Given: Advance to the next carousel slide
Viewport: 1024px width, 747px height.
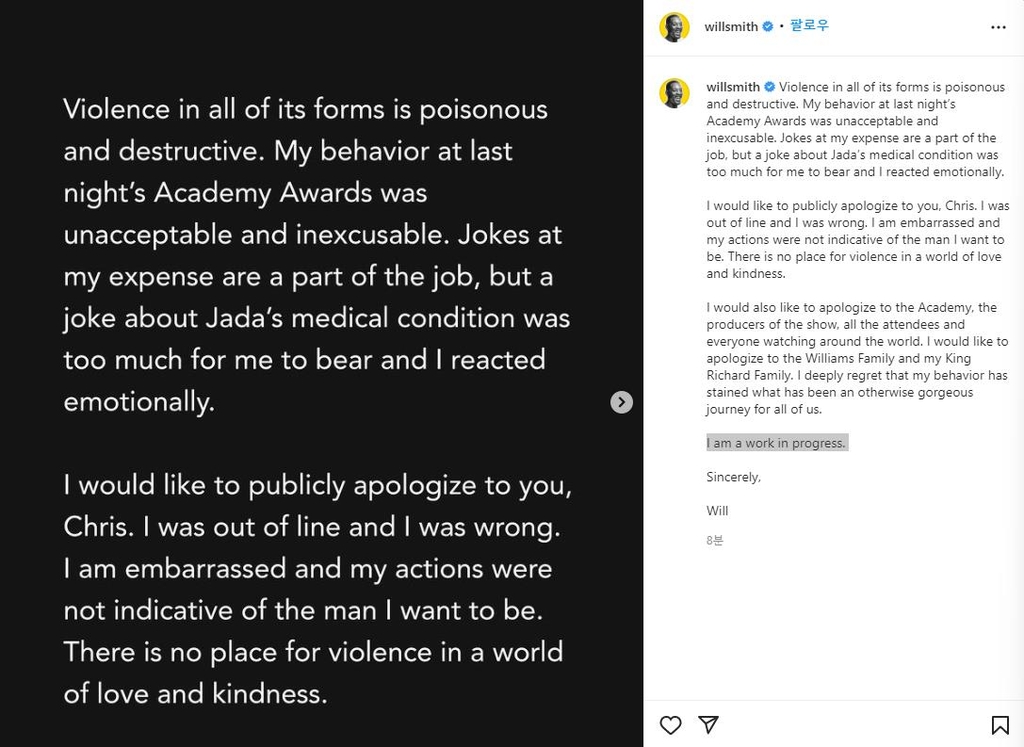Looking at the screenshot, I should pos(622,402).
